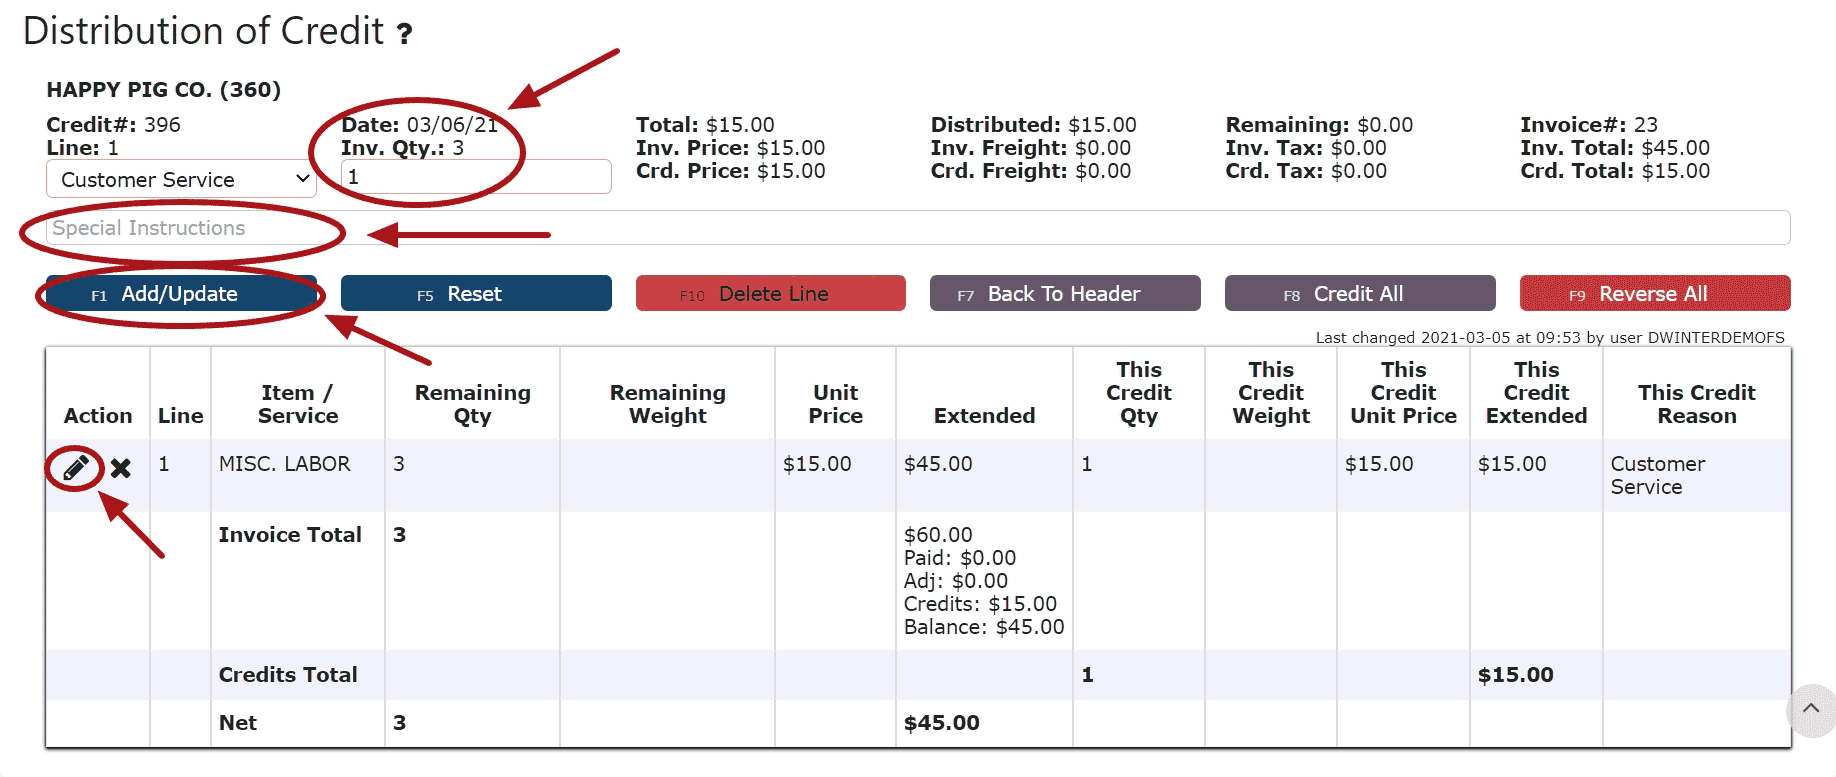1836x777 pixels.
Task: Click the X delete icon on line 1
Action: (x=121, y=467)
